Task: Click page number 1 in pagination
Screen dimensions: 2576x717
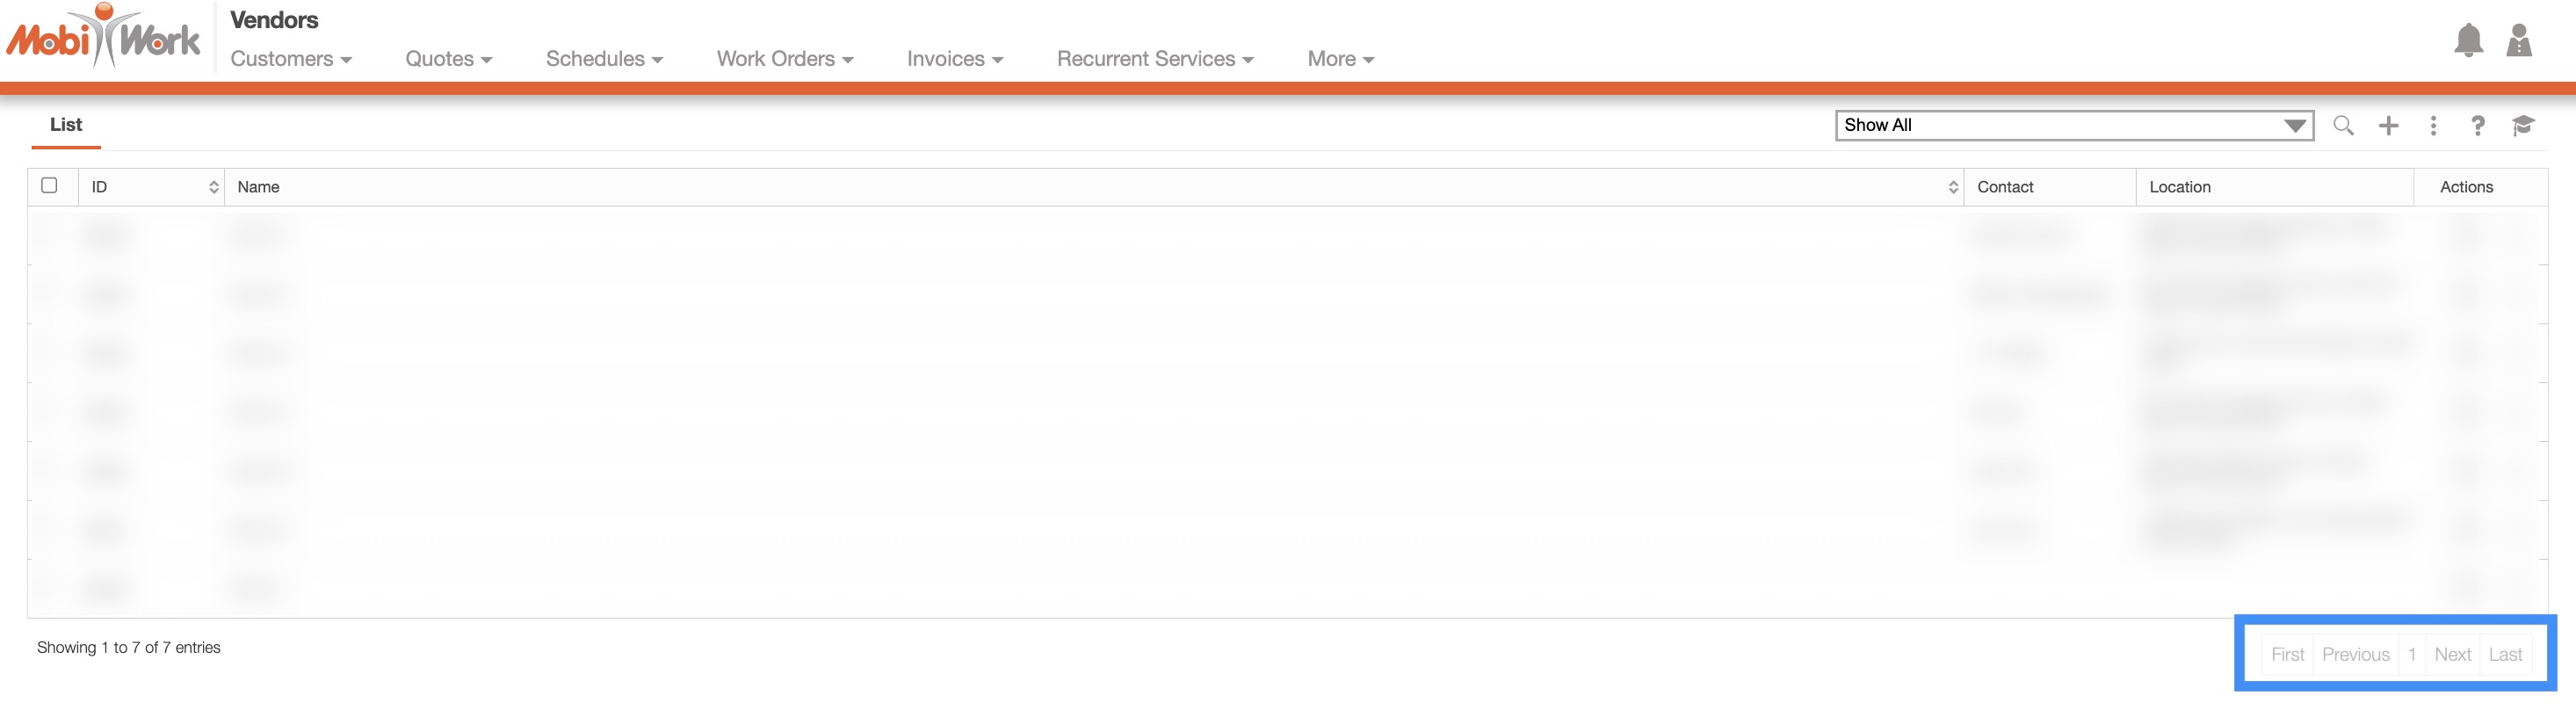Action: [2412, 654]
